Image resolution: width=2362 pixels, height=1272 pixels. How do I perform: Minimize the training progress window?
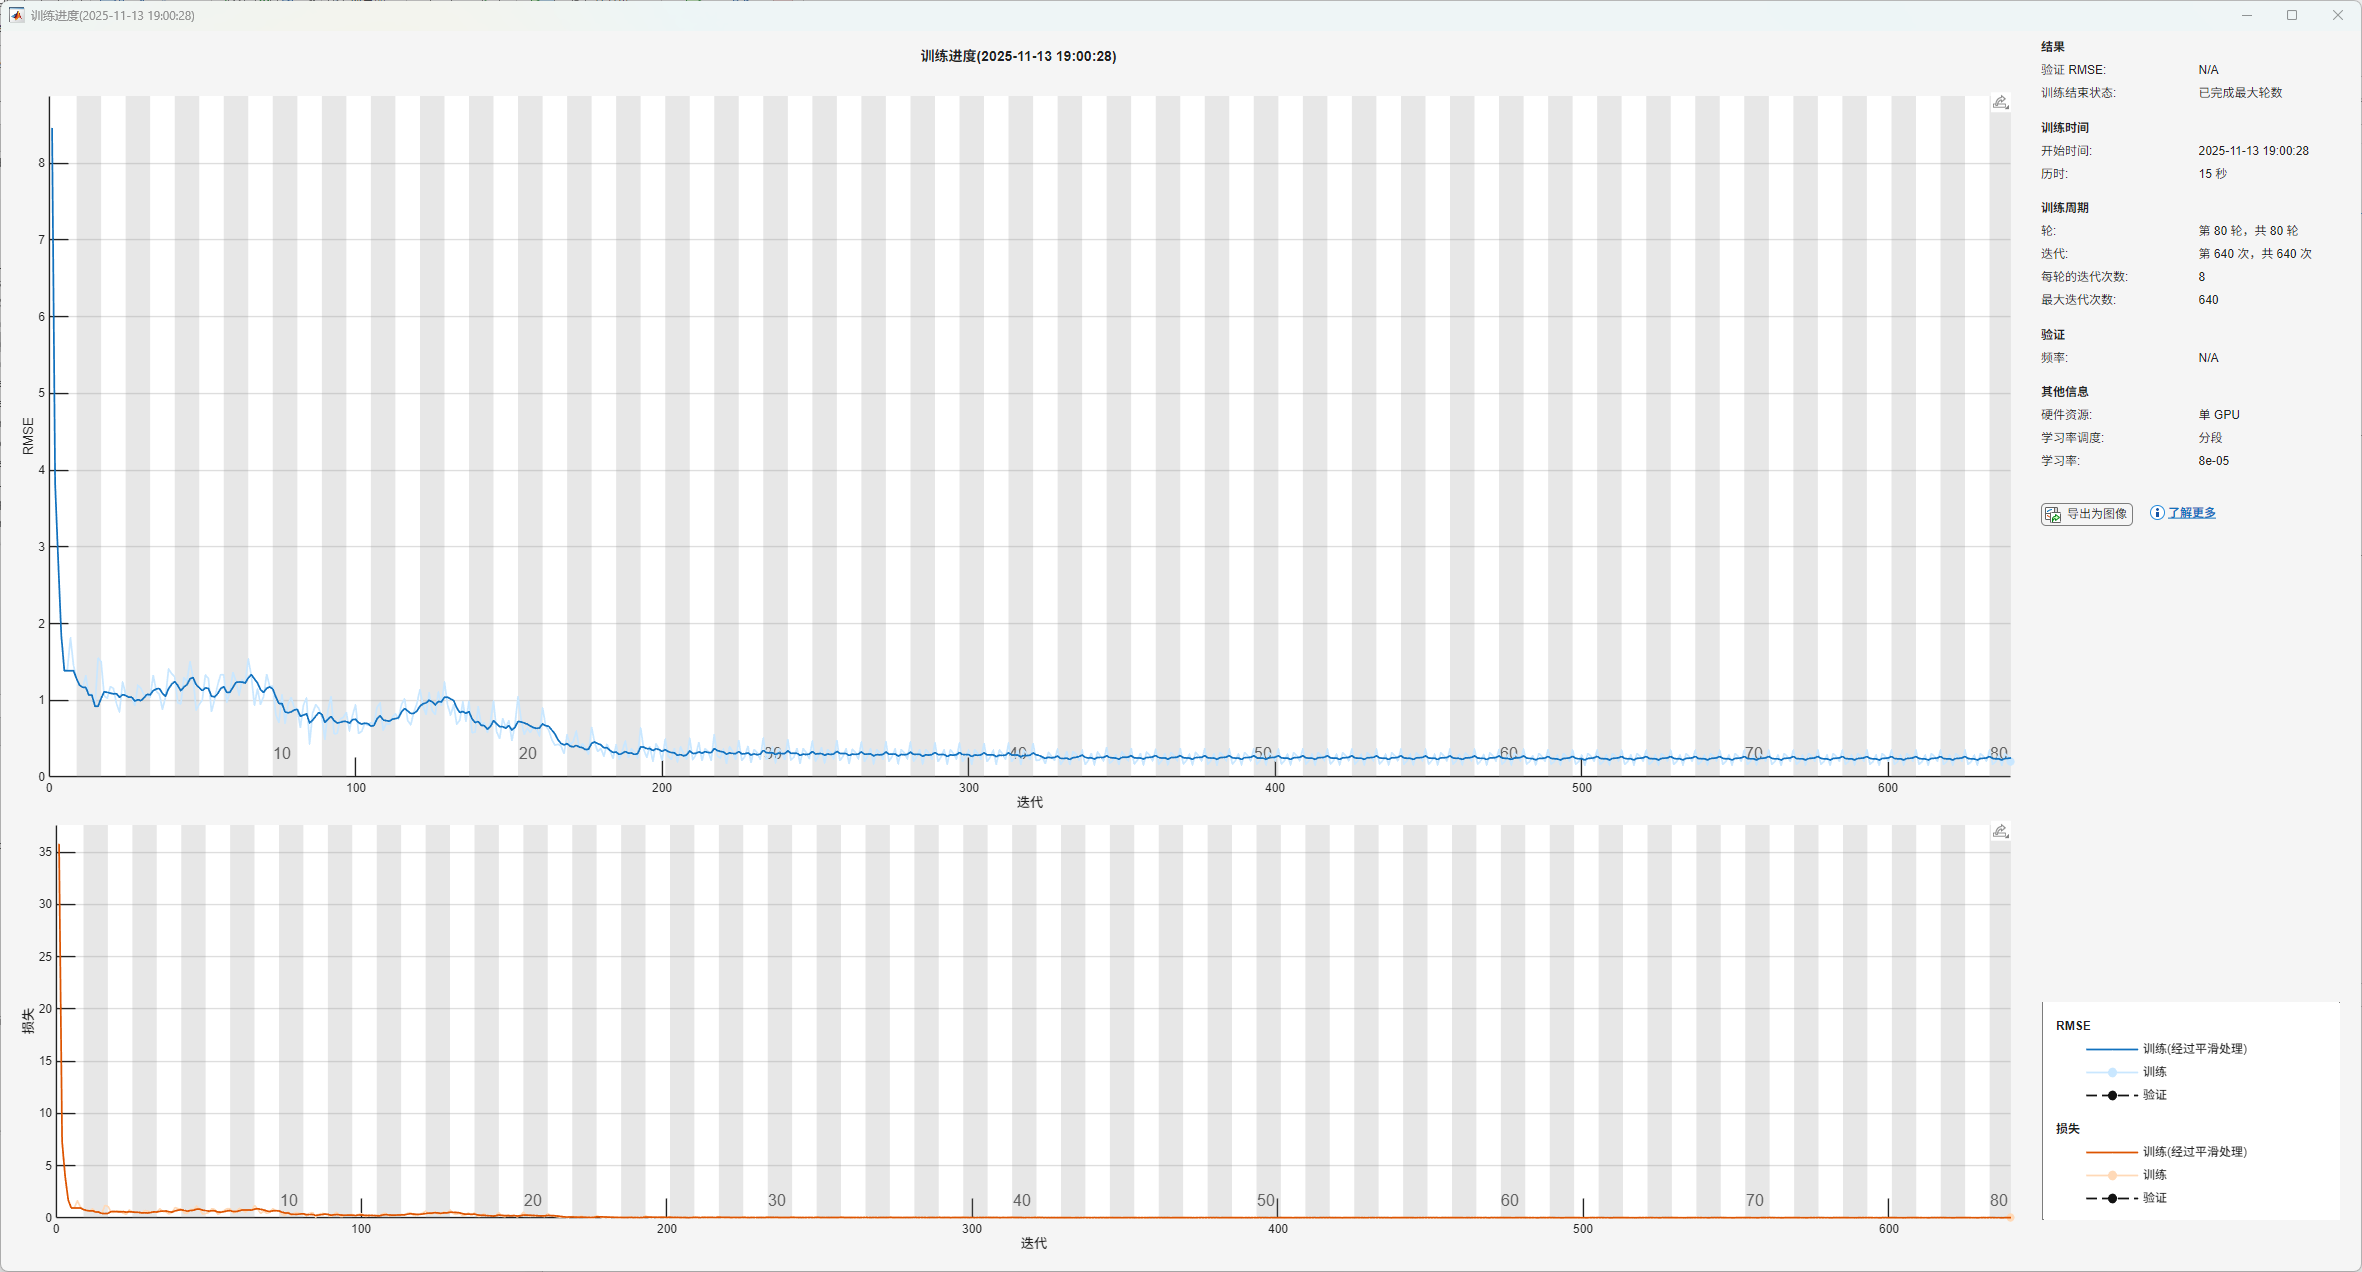point(2247,15)
